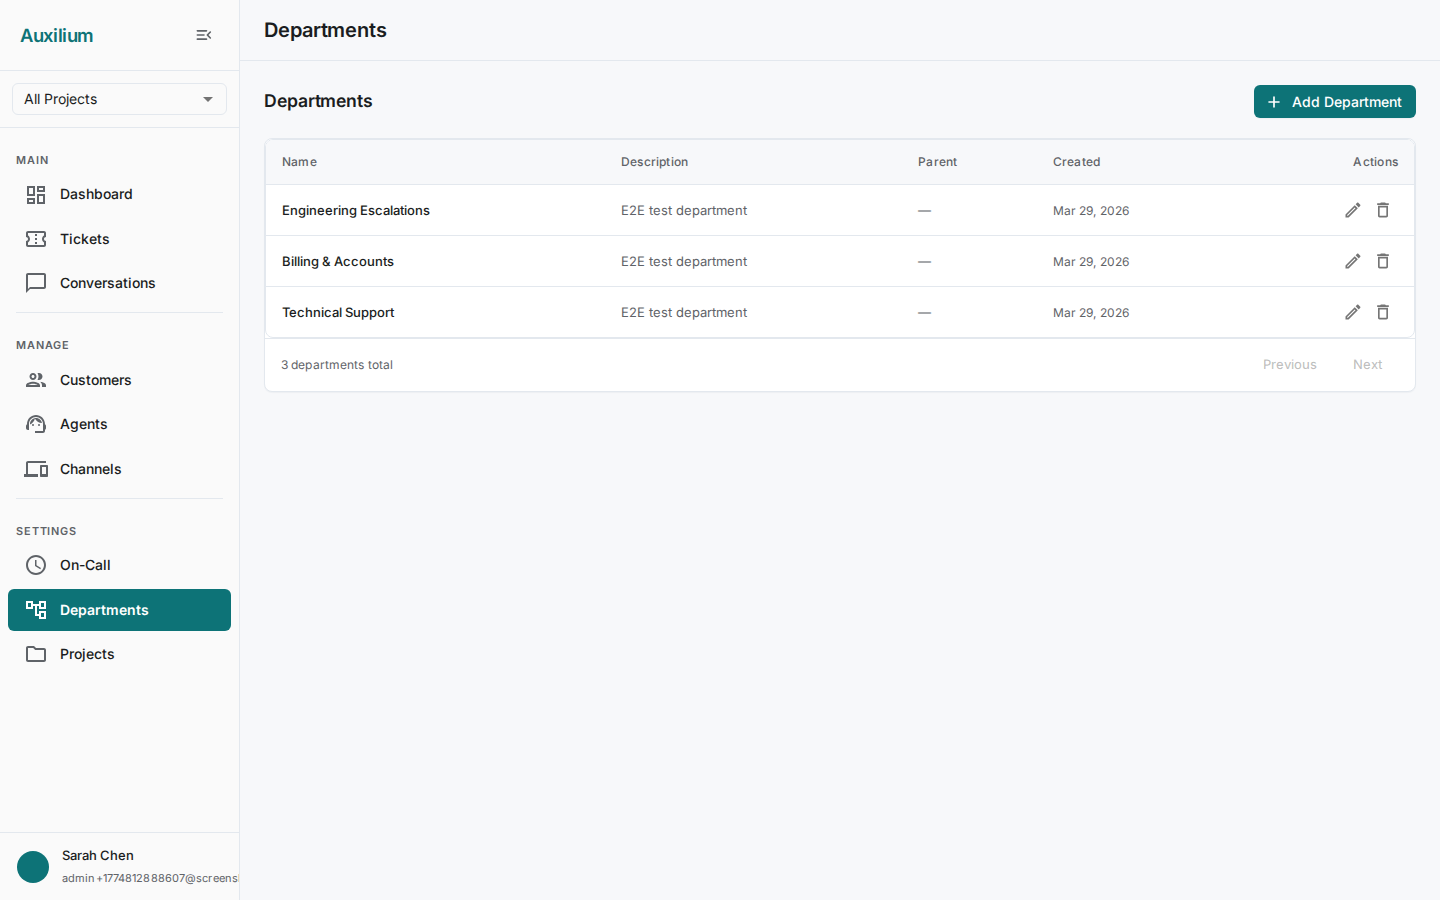Open the All Projects dropdown
1440x900 pixels.
click(119, 99)
